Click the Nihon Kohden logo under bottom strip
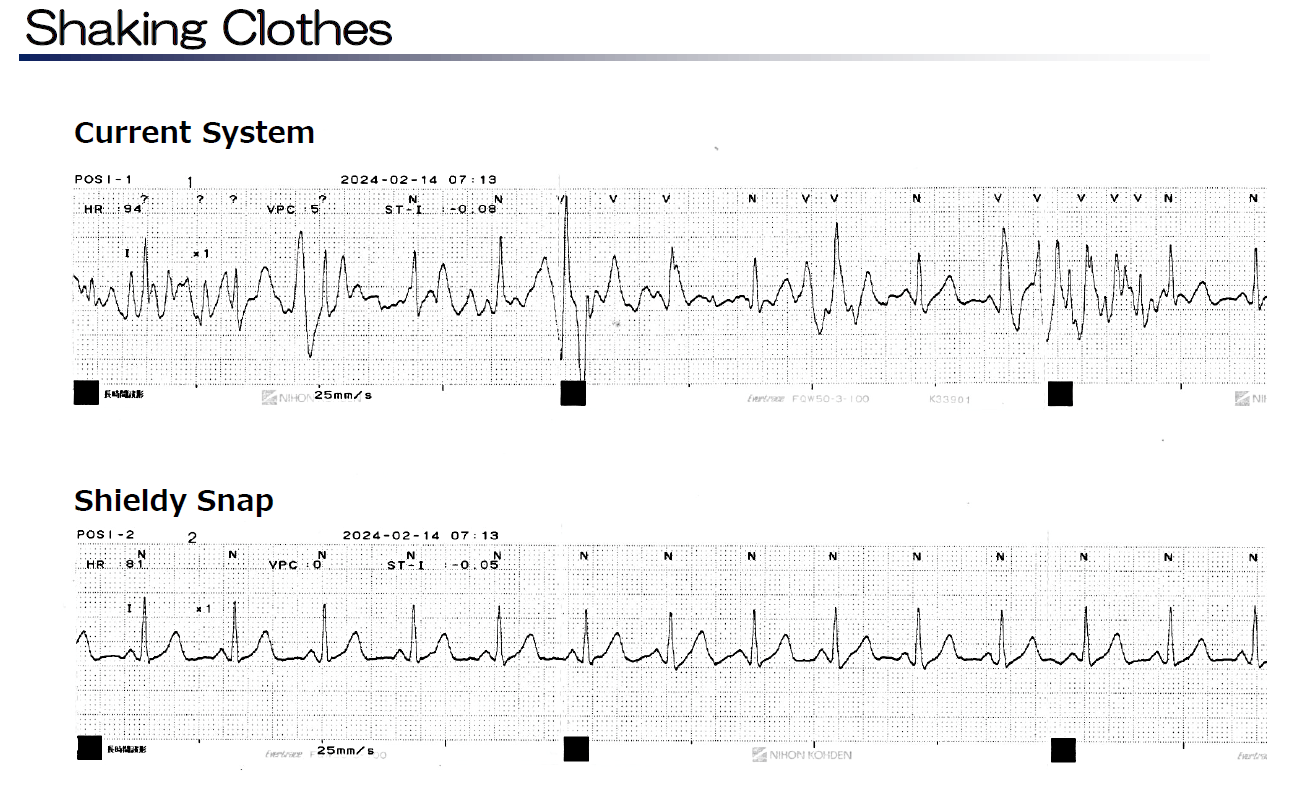Viewport: 1312px width, 787px height. point(802,754)
